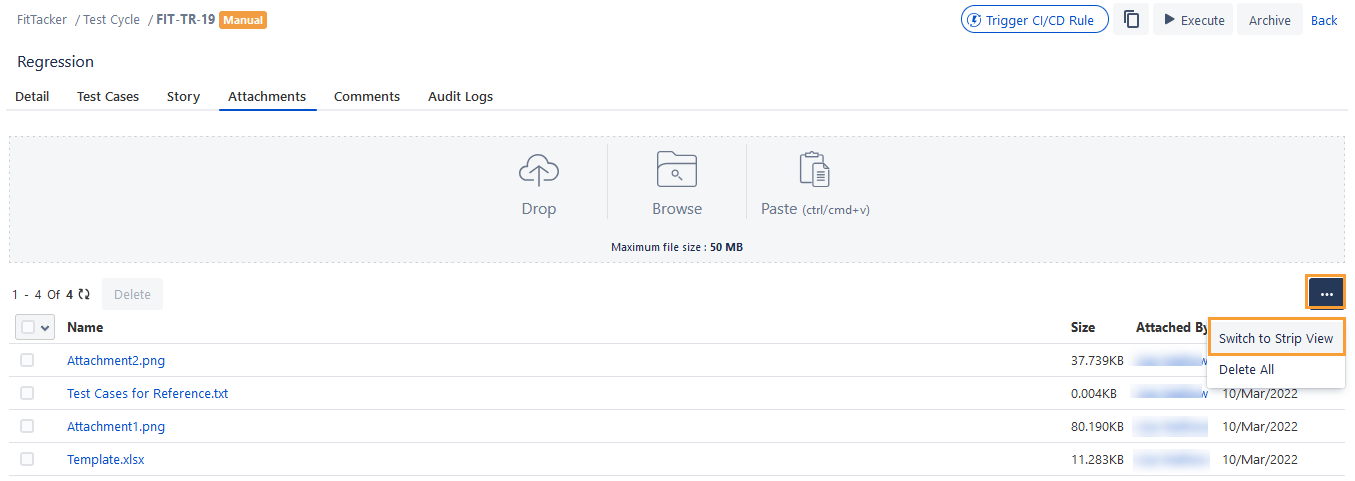This screenshot has width=1355, height=481.
Task: Click the disabled Delete button
Action: click(x=132, y=294)
